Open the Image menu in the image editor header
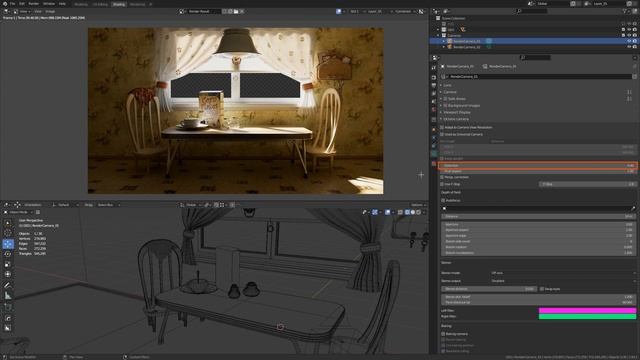Image resolution: width=640 pixels, height=360 pixels. (x=50, y=11)
